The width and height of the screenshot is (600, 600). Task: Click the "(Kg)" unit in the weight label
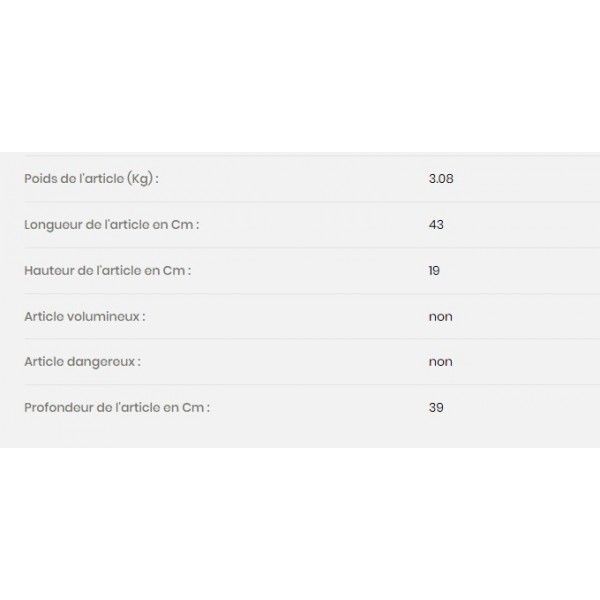tap(140, 179)
